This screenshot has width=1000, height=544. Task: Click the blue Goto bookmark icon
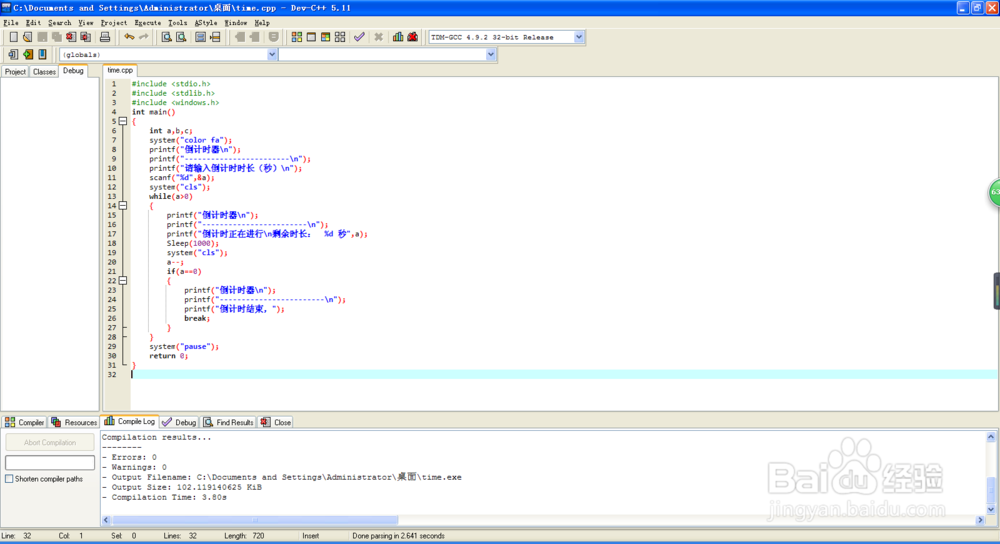pyautogui.click(x=42, y=54)
